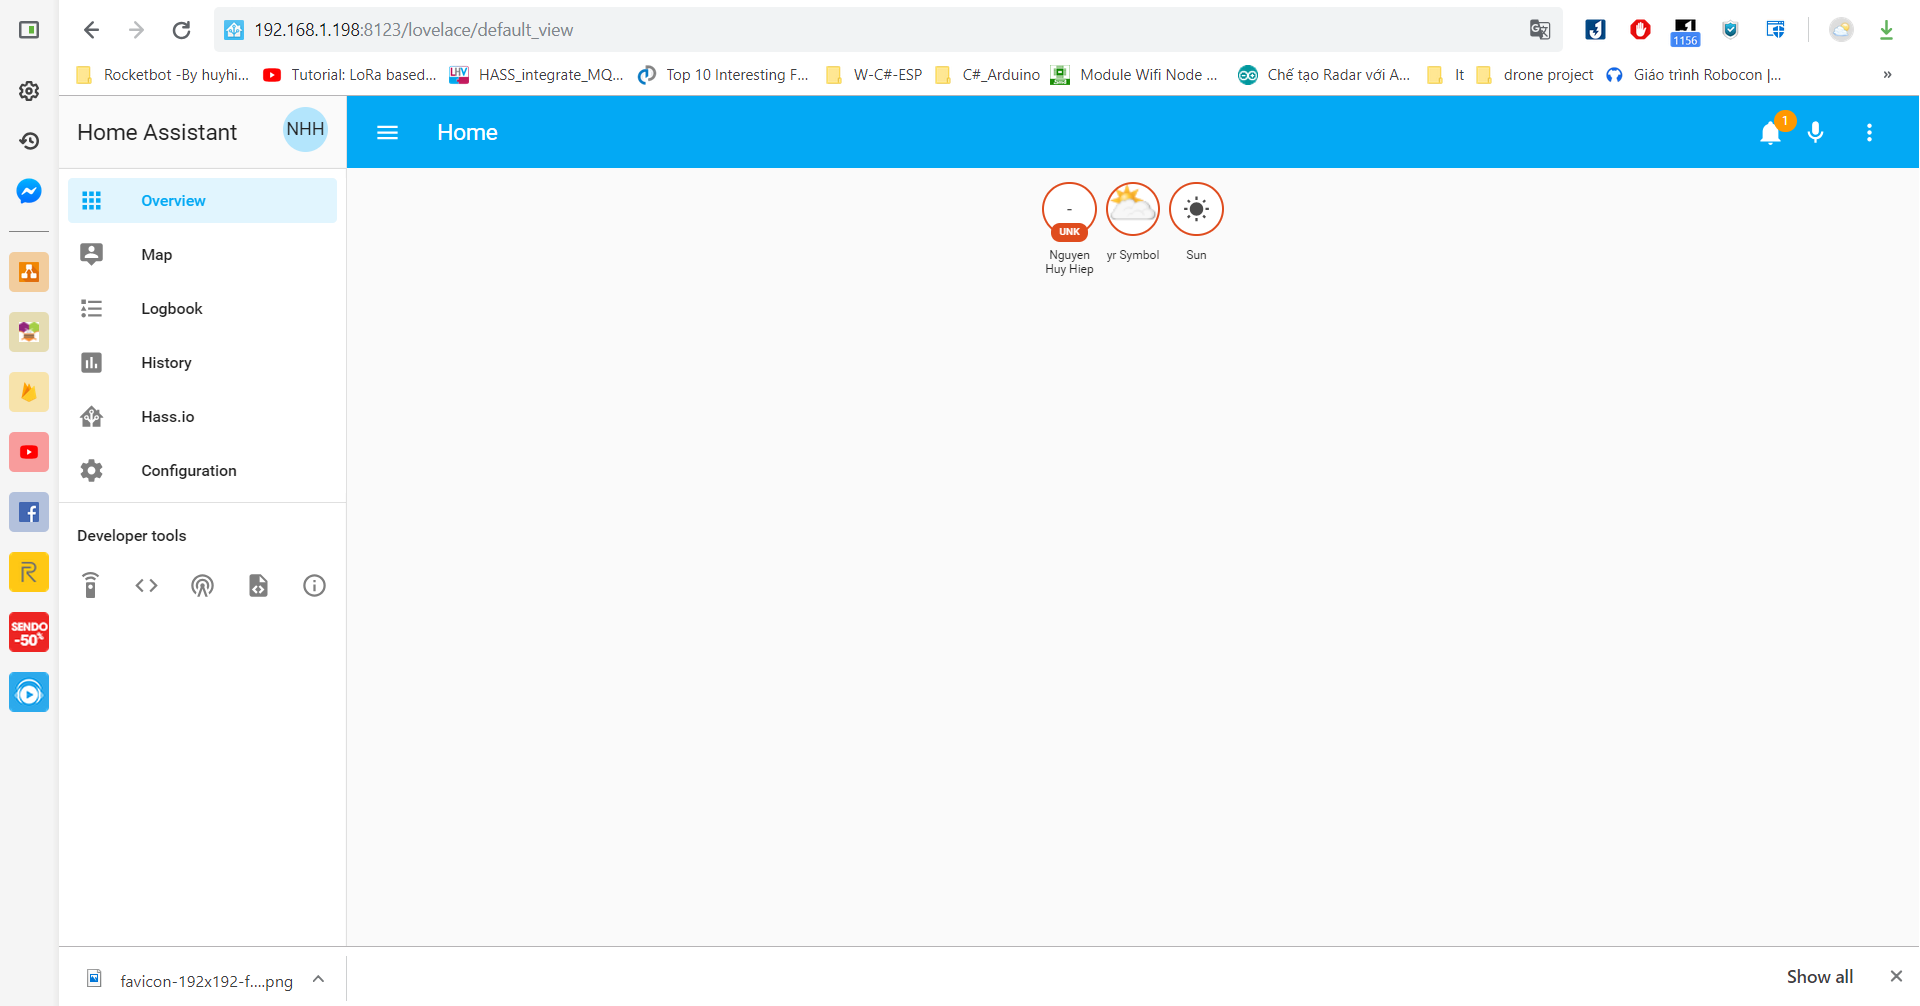This screenshot has height=1006, width=1920.
Task: Open Firebase flame shortcut in browser sidebar
Action: [x=29, y=392]
